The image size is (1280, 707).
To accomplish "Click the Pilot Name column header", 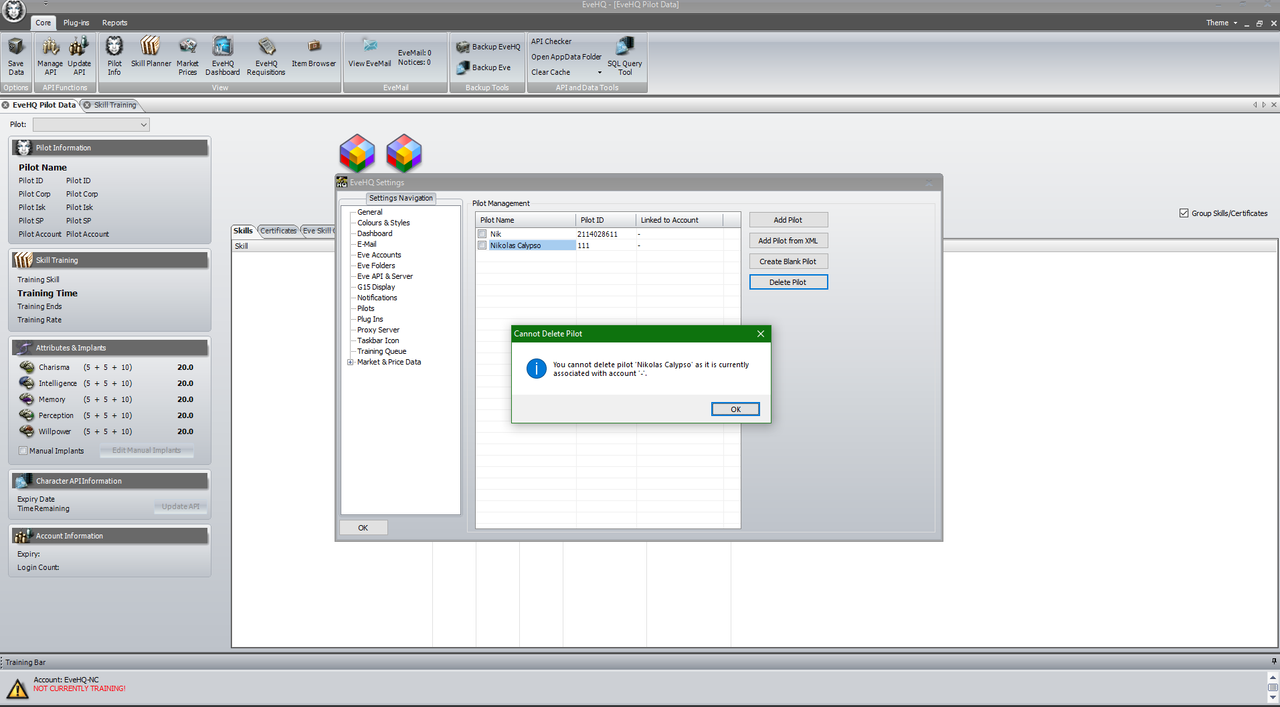I will (526, 220).
